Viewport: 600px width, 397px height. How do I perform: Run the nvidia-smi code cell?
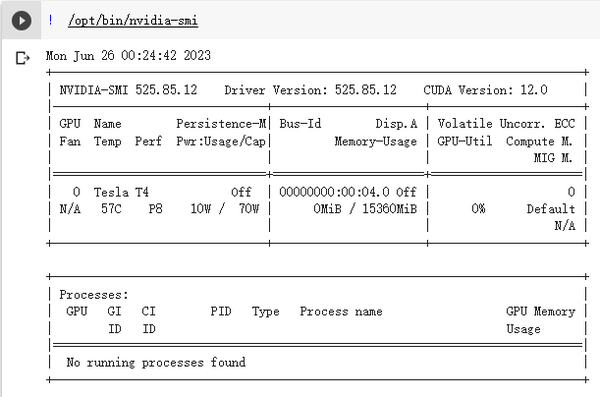tap(21, 20)
